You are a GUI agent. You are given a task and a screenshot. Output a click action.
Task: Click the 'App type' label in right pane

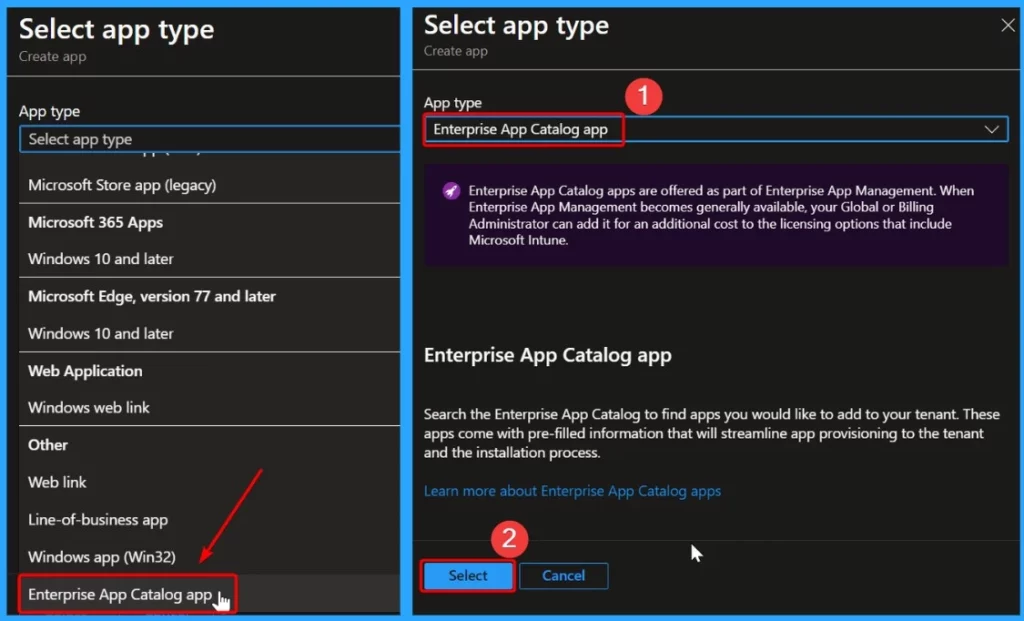(x=453, y=103)
